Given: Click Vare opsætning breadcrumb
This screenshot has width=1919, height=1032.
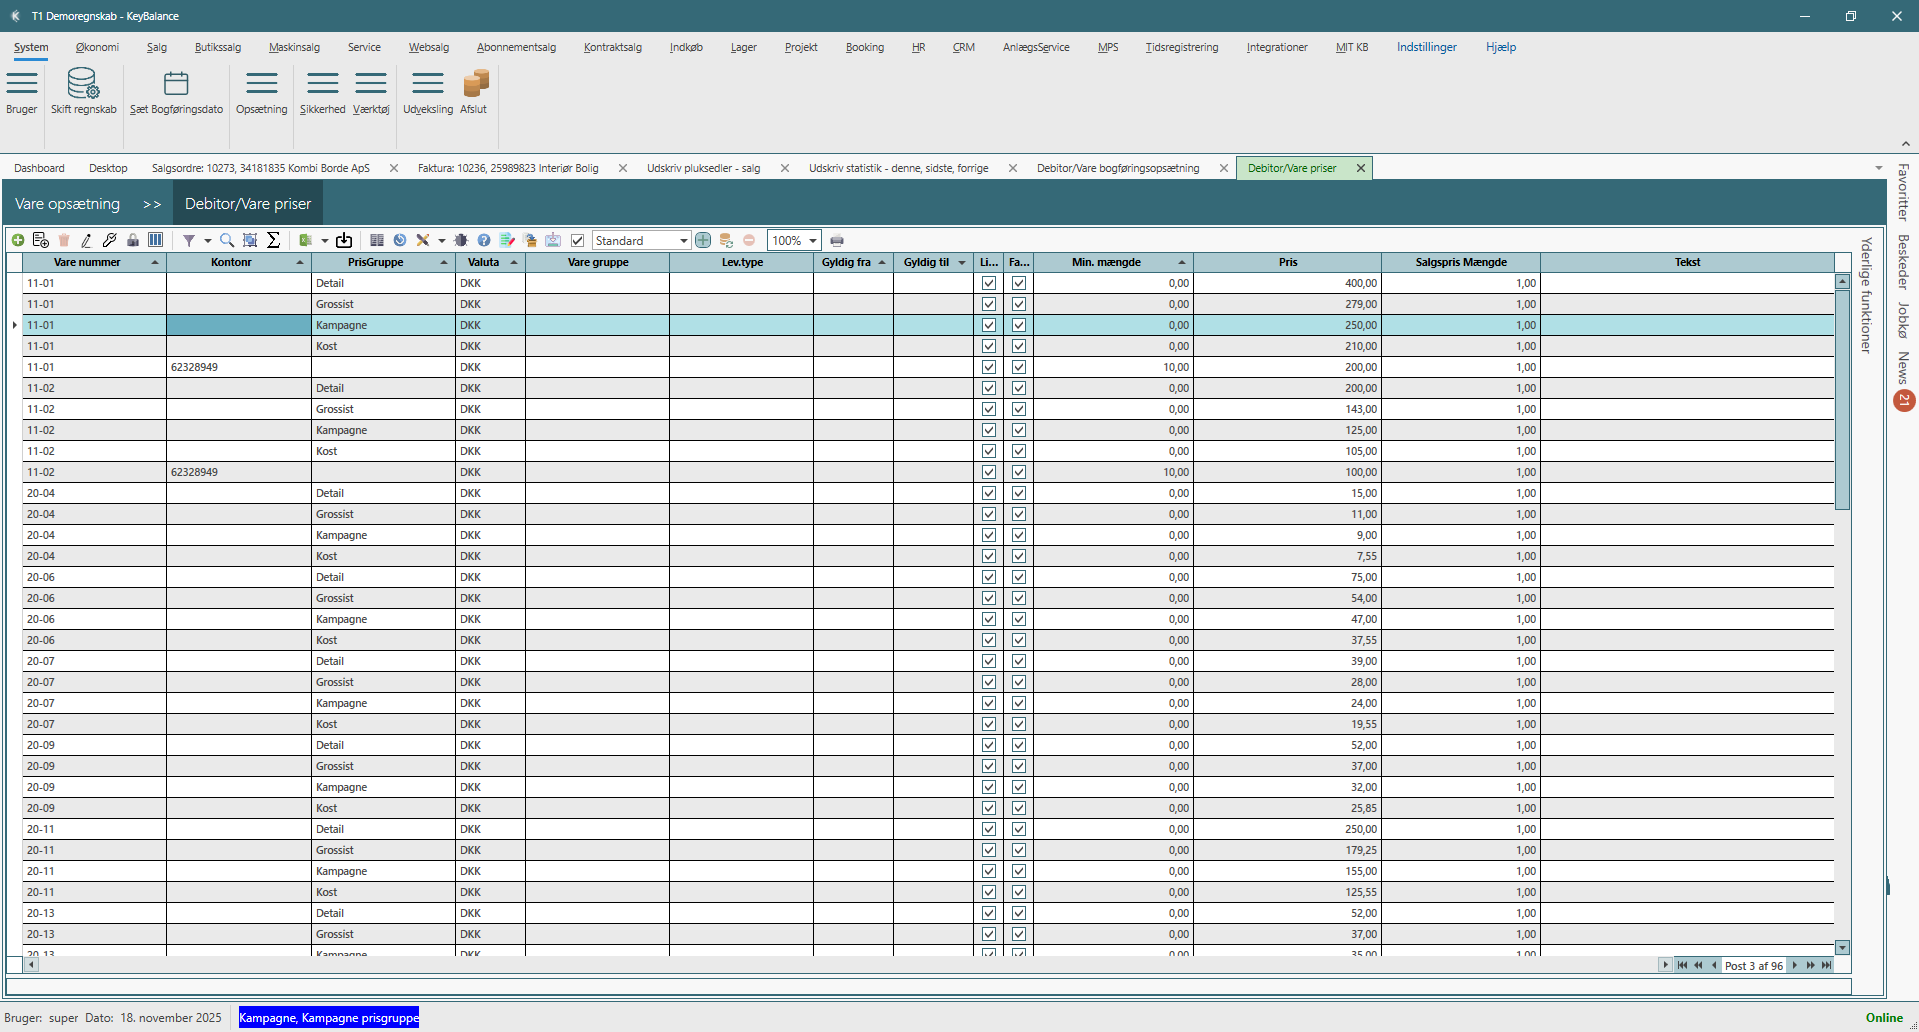Looking at the screenshot, I should pos(67,204).
